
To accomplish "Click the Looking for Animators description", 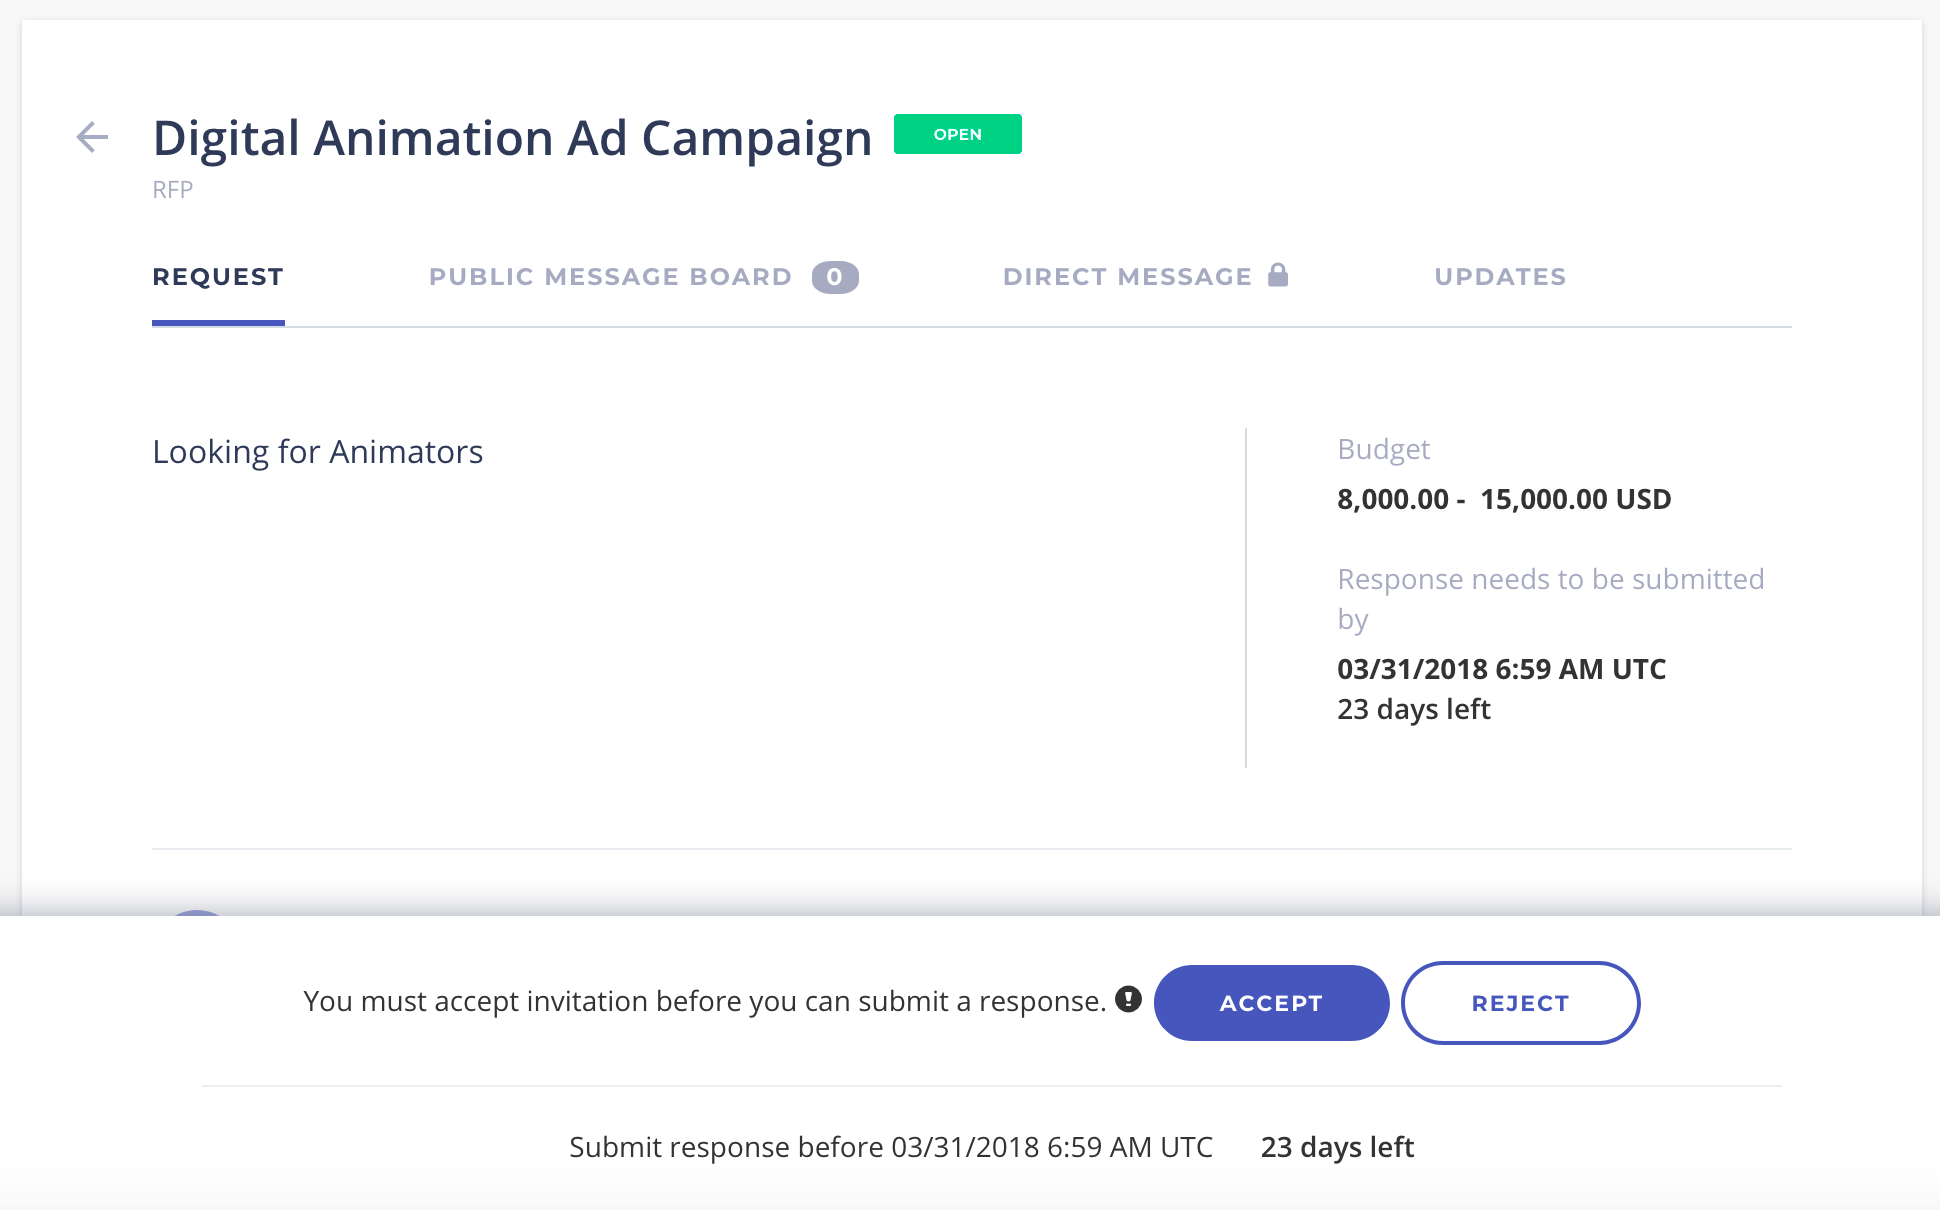I will coord(317,452).
